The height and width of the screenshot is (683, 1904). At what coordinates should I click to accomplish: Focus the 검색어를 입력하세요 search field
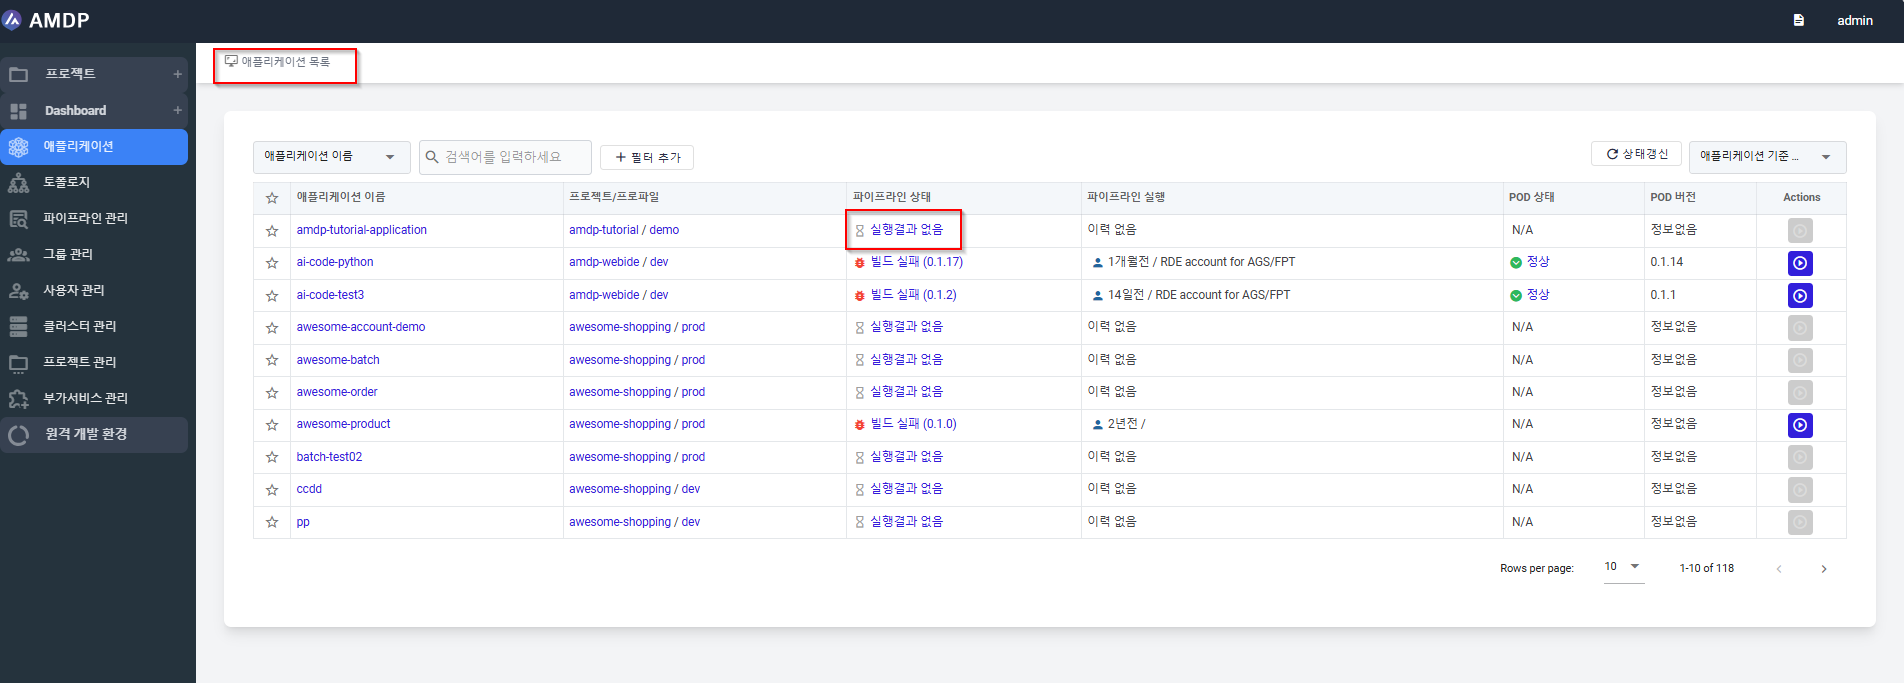(x=505, y=157)
